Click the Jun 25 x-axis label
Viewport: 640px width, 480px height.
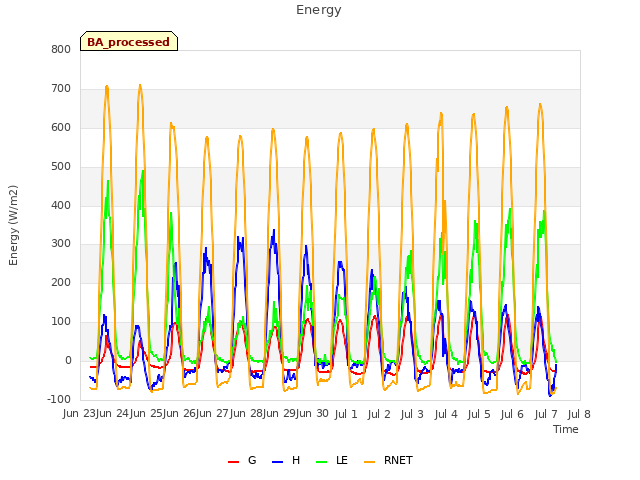(x=145, y=414)
